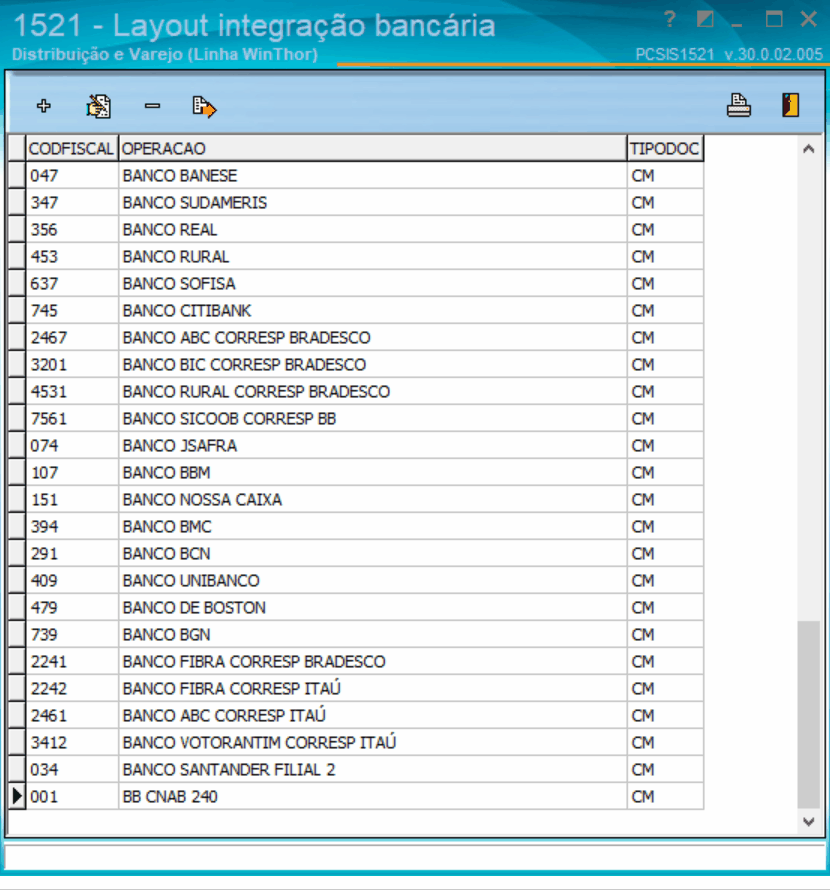Select the BANCO RURAL row with code 453
Screen dimensions: 830x890
click(x=356, y=257)
